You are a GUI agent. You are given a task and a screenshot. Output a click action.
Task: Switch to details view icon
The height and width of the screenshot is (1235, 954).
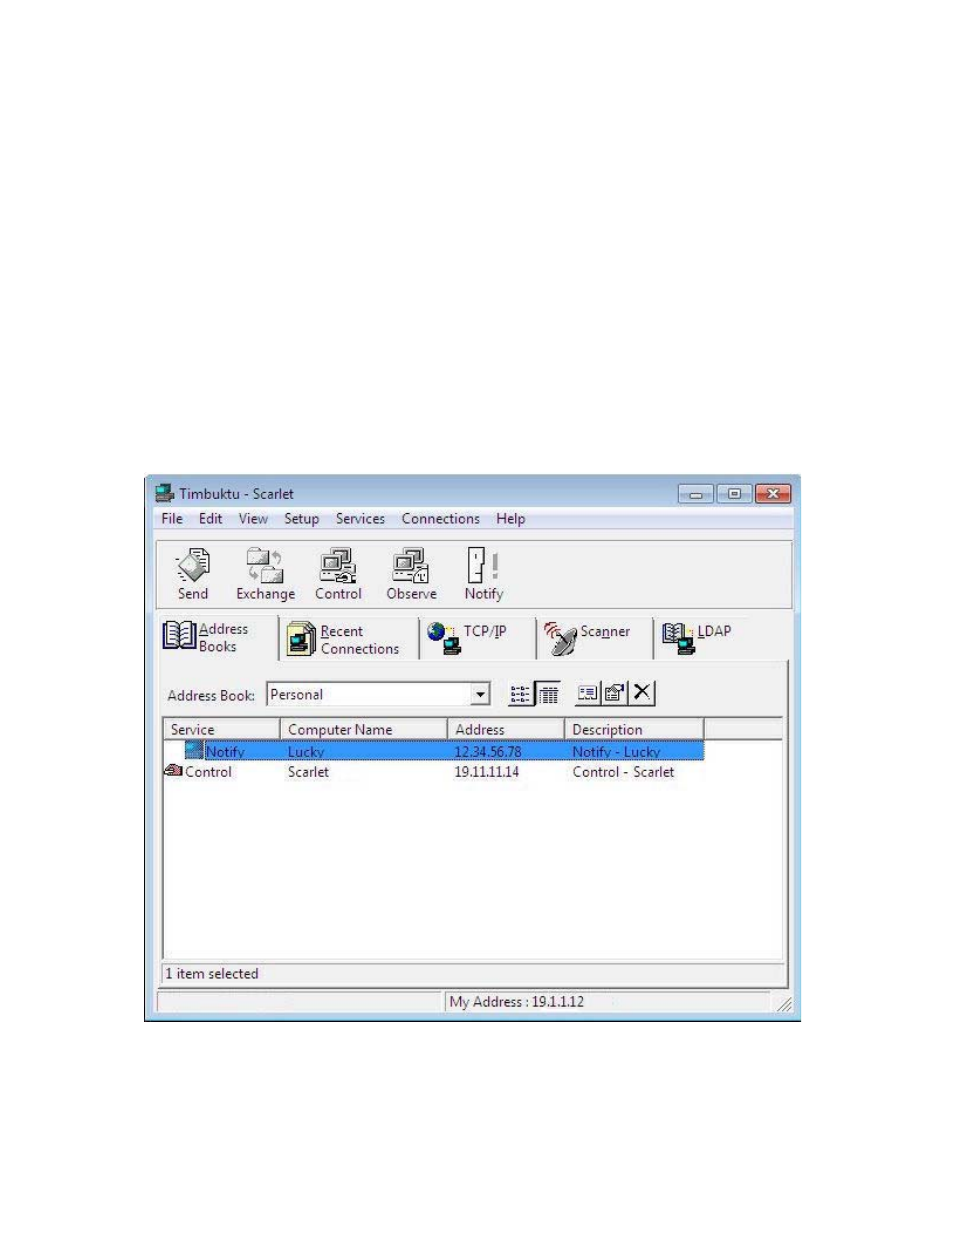click(x=548, y=693)
